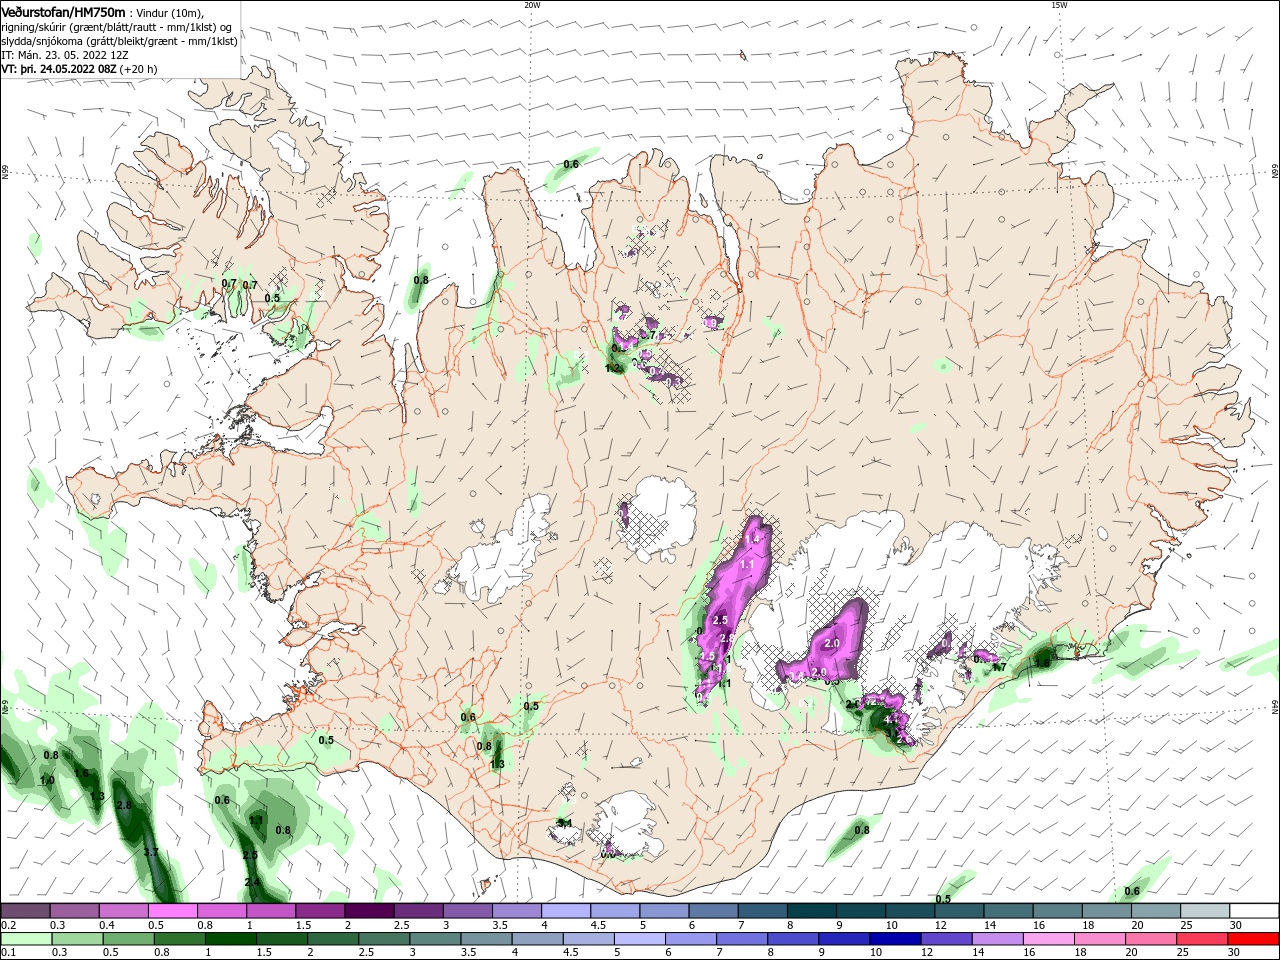The height and width of the screenshot is (960, 1280).
Task: Click the 0.4 label under the snow scale
Action: point(107,925)
